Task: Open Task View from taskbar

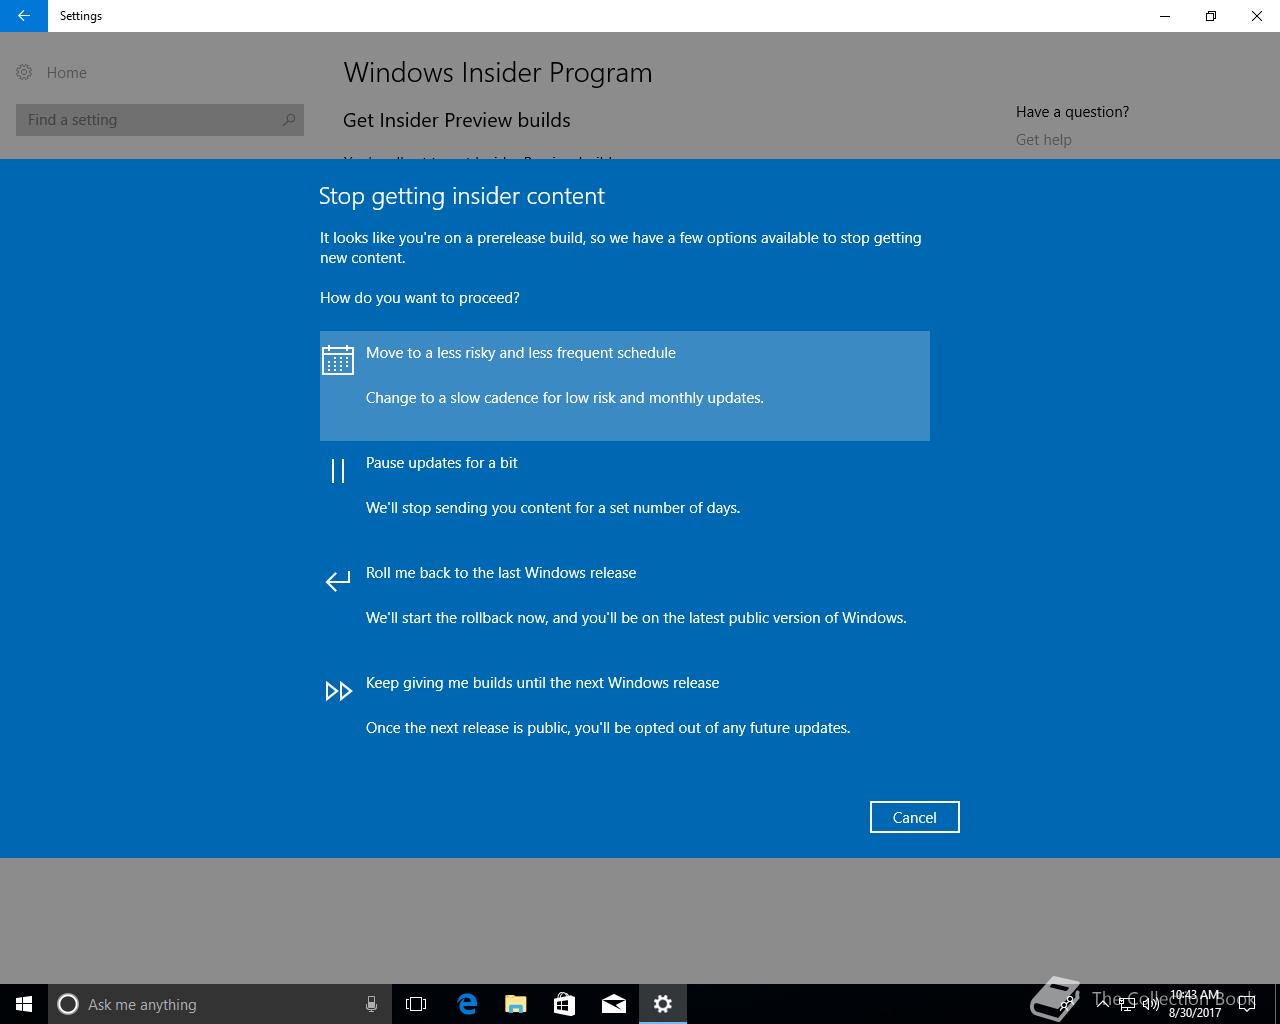Action: click(x=416, y=1004)
